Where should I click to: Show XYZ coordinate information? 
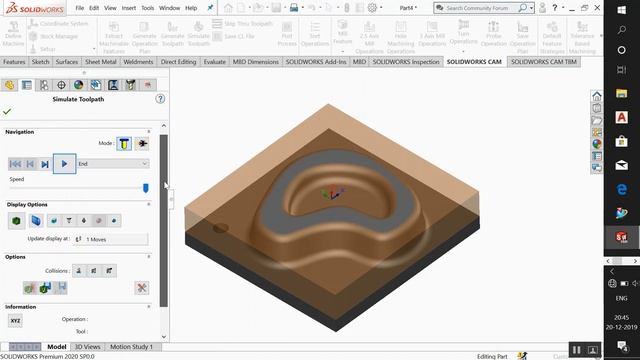(15, 320)
